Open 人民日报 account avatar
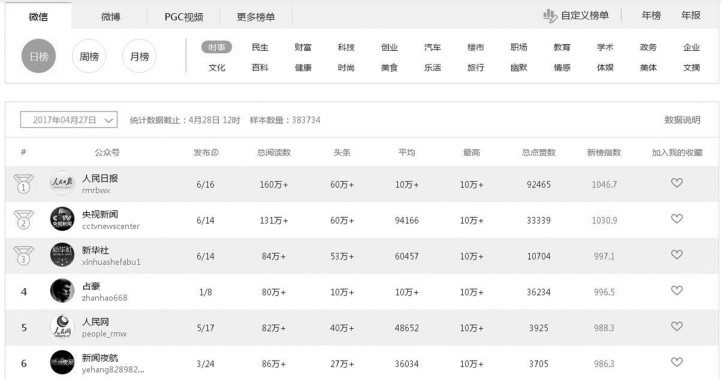This screenshot has height=379, width=721. (x=62, y=183)
